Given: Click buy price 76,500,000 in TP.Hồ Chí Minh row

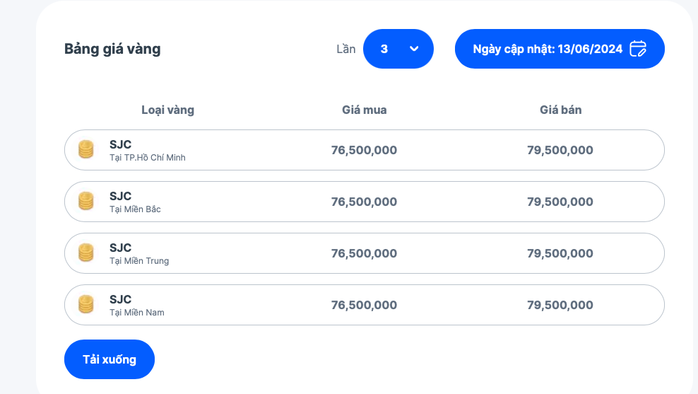Looking at the screenshot, I should [364, 150].
